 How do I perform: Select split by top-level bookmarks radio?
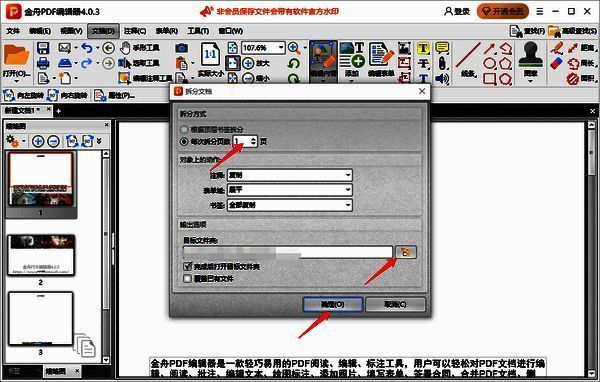(x=184, y=129)
